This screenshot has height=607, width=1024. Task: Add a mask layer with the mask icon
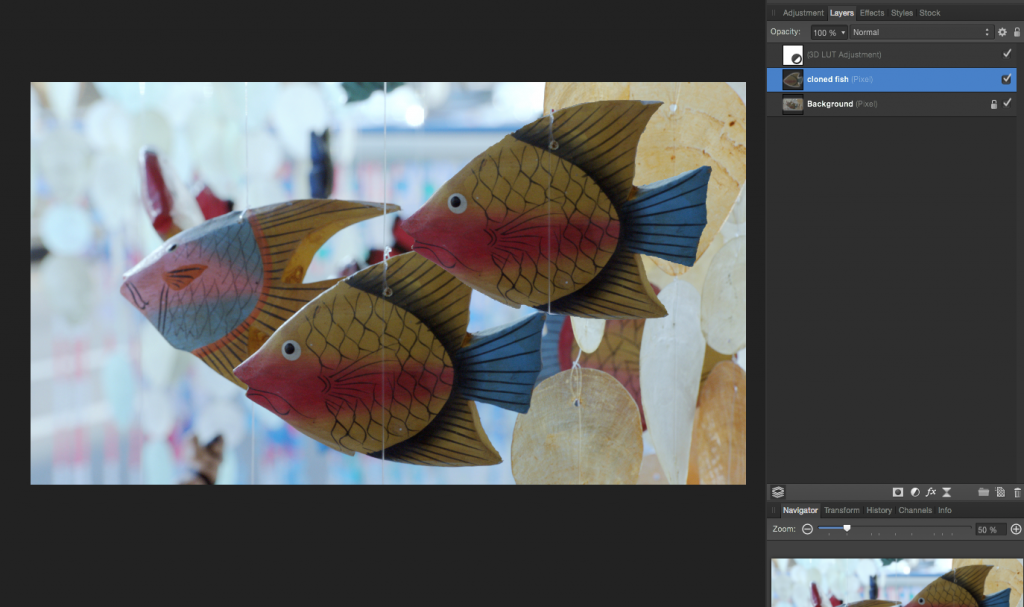[898, 492]
